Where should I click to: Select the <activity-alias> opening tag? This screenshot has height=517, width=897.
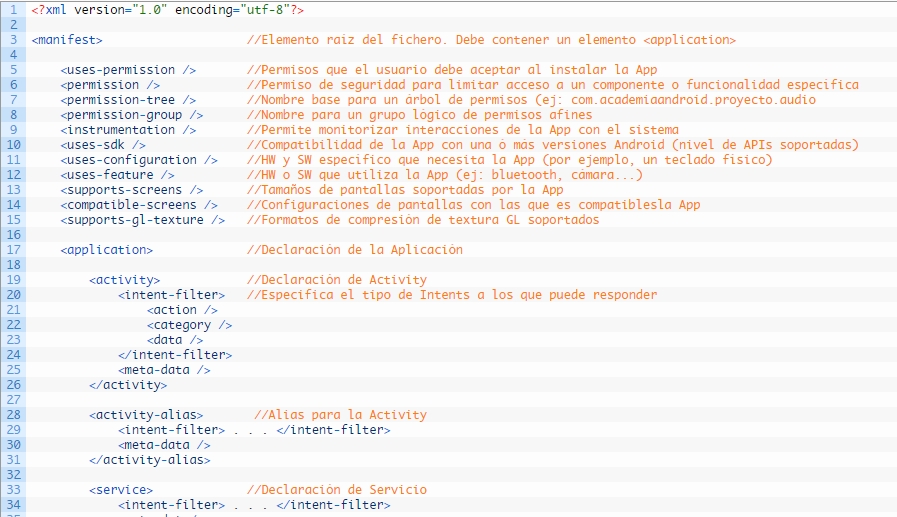[146, 415]
